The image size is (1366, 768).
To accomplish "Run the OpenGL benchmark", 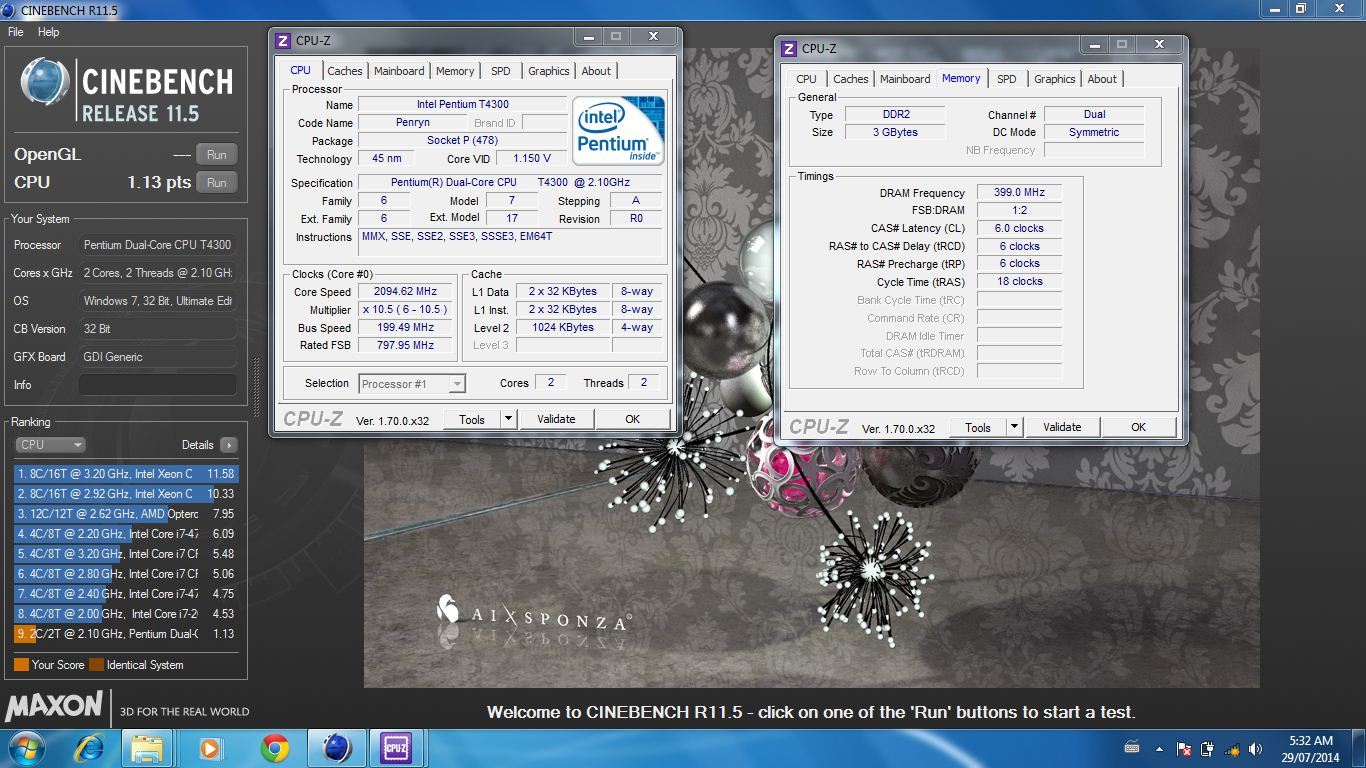I will coord(217,155).
